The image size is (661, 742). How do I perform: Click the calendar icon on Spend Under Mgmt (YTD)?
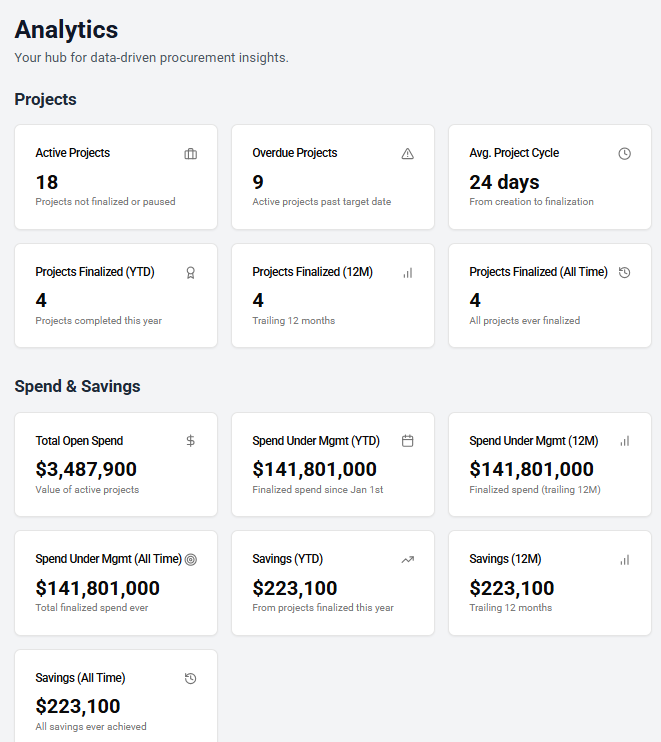(407, 441)
